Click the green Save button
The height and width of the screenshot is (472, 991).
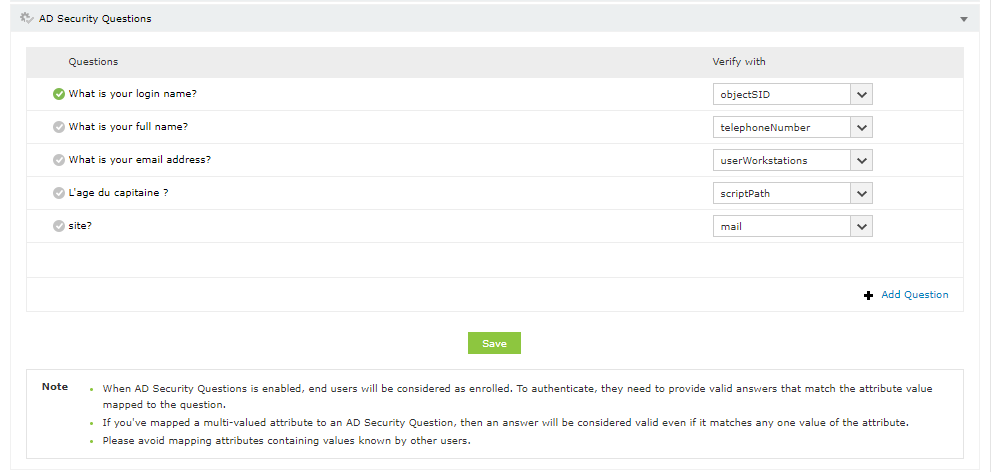(494, 343)
